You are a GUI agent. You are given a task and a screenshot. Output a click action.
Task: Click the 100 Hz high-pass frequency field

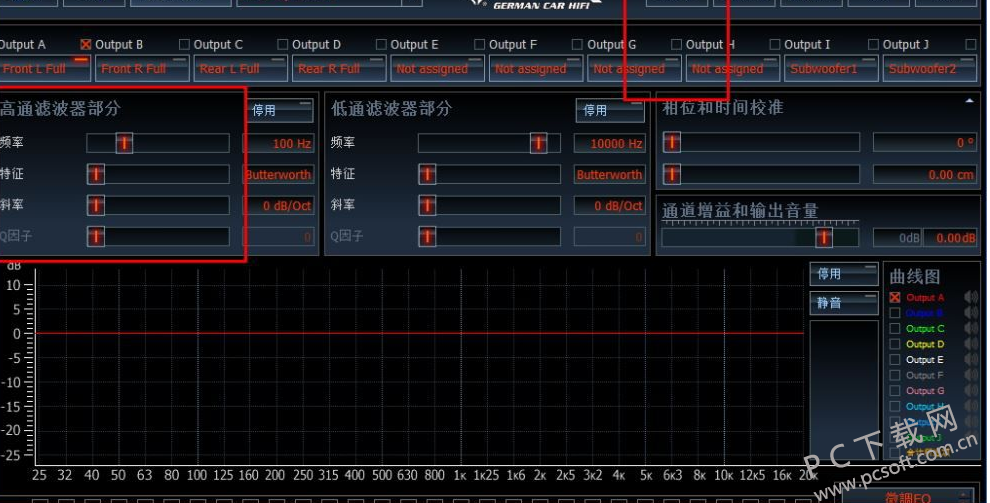(278, 143)
